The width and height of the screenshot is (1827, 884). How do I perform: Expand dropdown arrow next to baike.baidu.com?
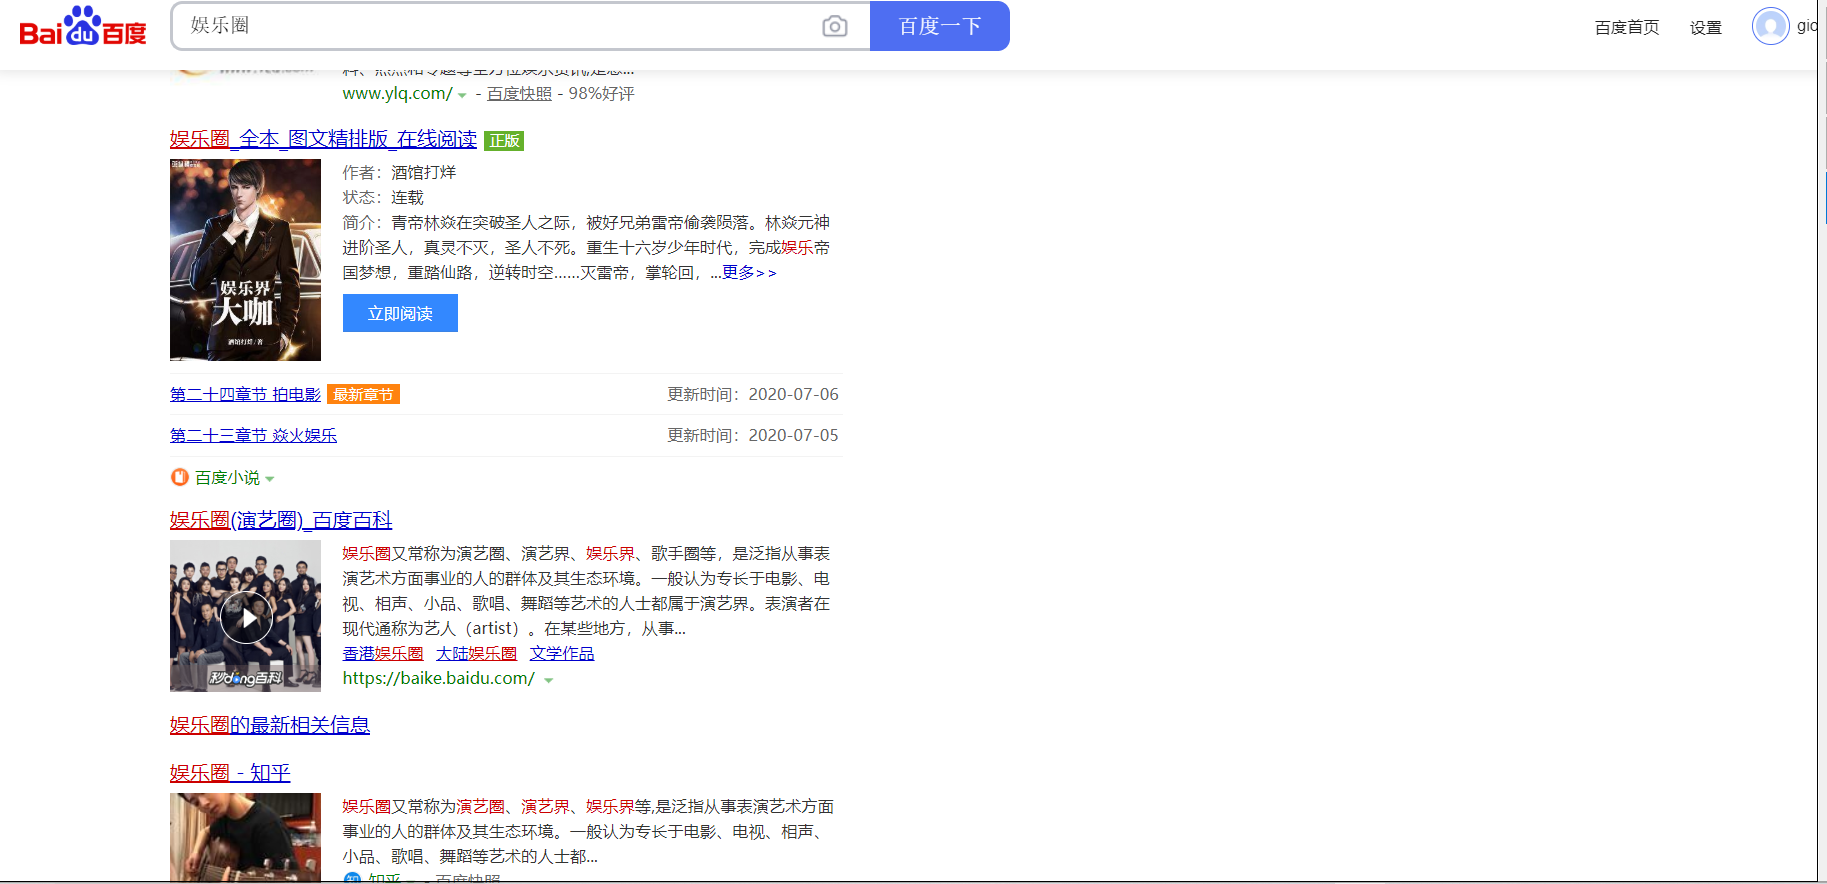548,680
